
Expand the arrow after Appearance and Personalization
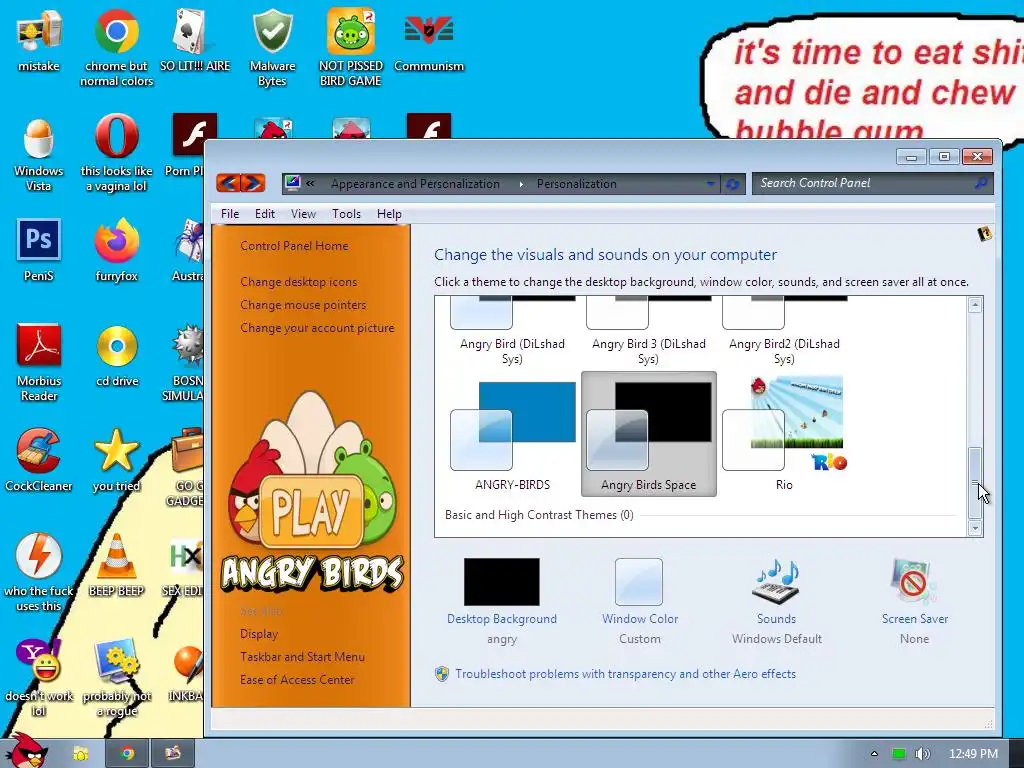pyautogui.click(x=520, y=184)
